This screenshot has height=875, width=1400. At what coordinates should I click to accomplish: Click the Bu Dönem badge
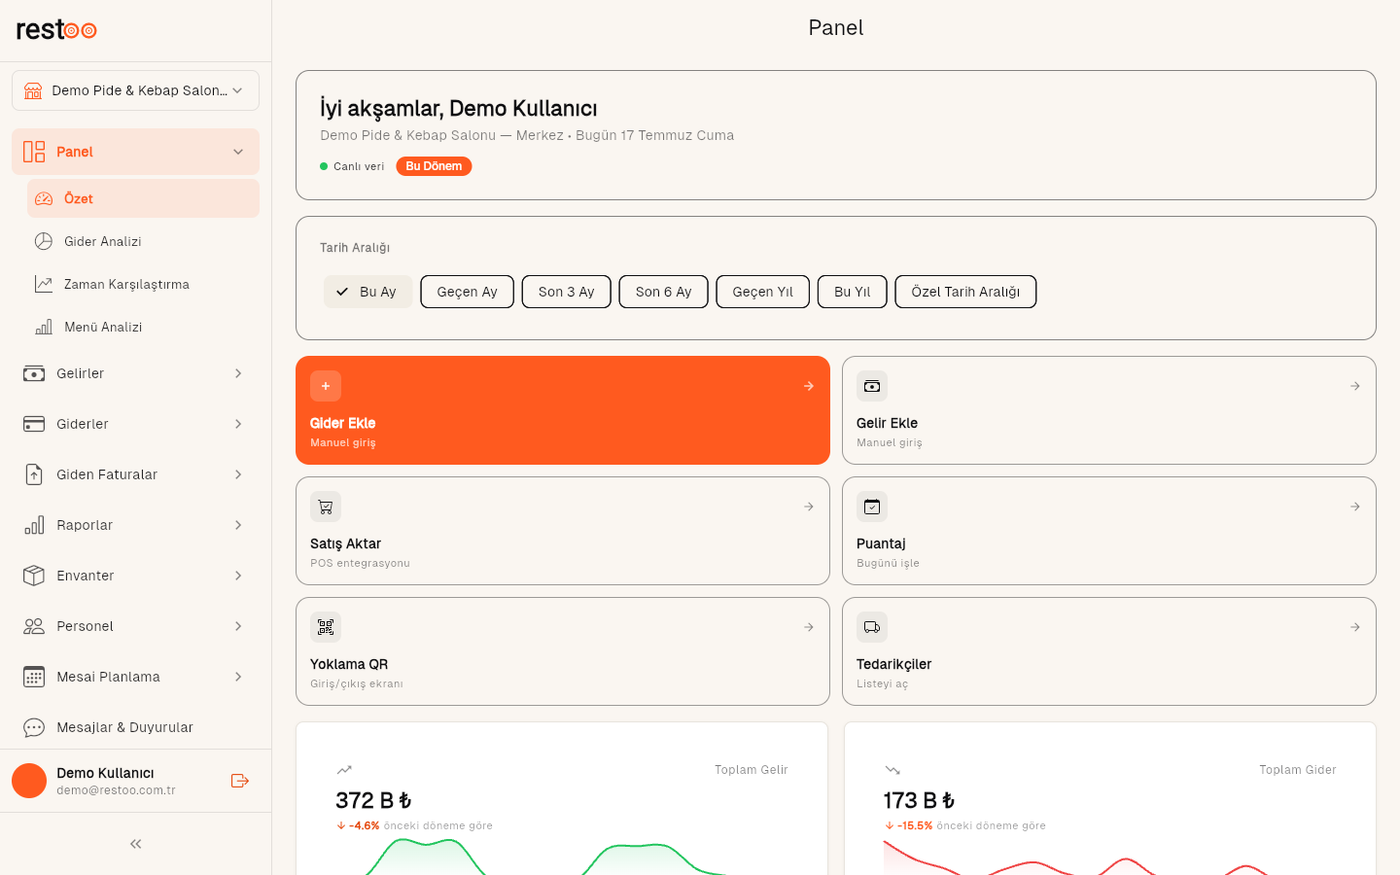pyautogui.click(x=434, y=166)
